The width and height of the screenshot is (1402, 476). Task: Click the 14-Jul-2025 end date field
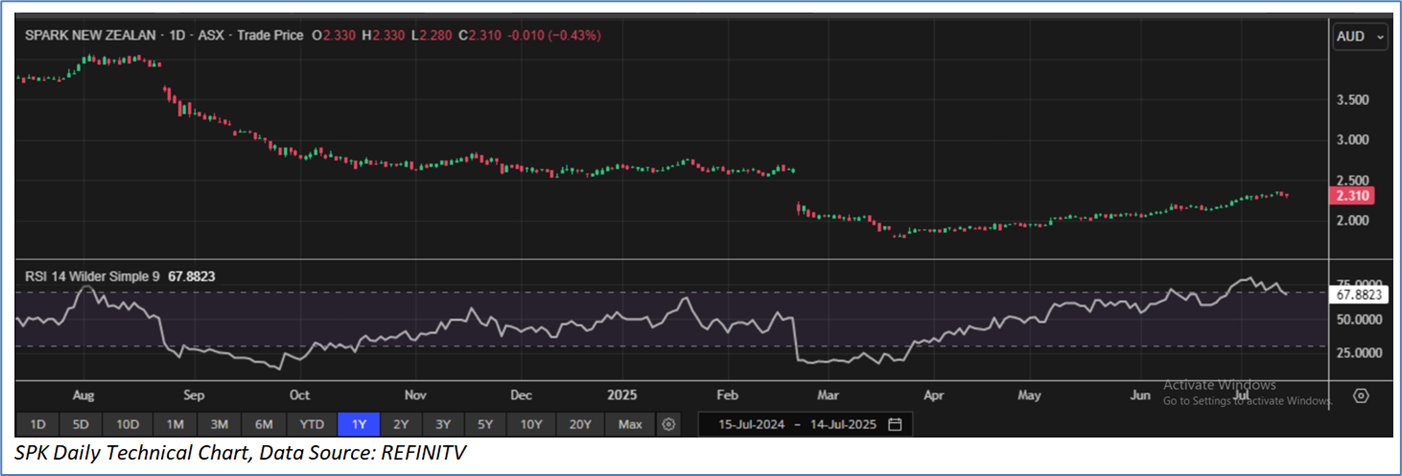[x=840, y=424]
